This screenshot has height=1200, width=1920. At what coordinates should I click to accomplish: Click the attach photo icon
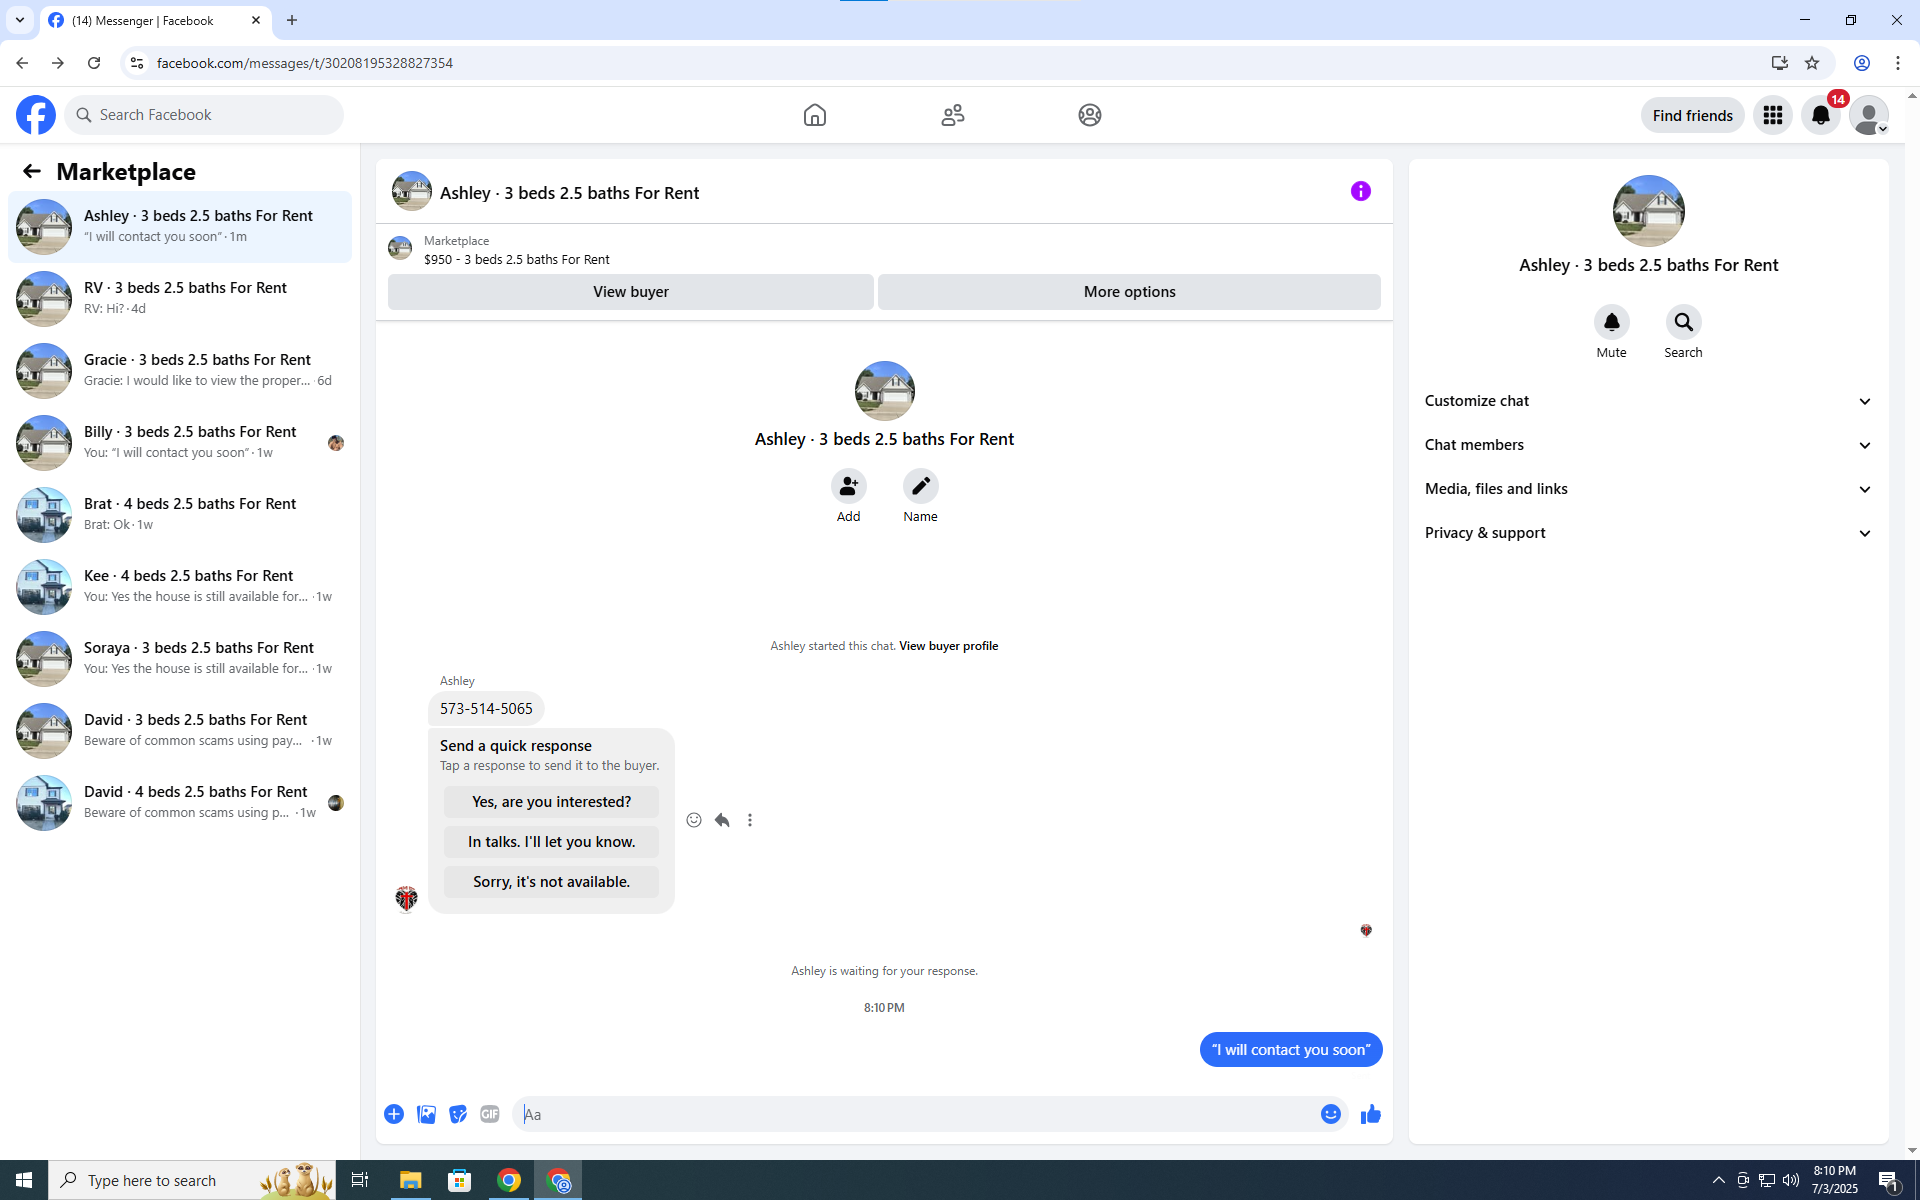pyautogui.click(x=426, y=1114)
